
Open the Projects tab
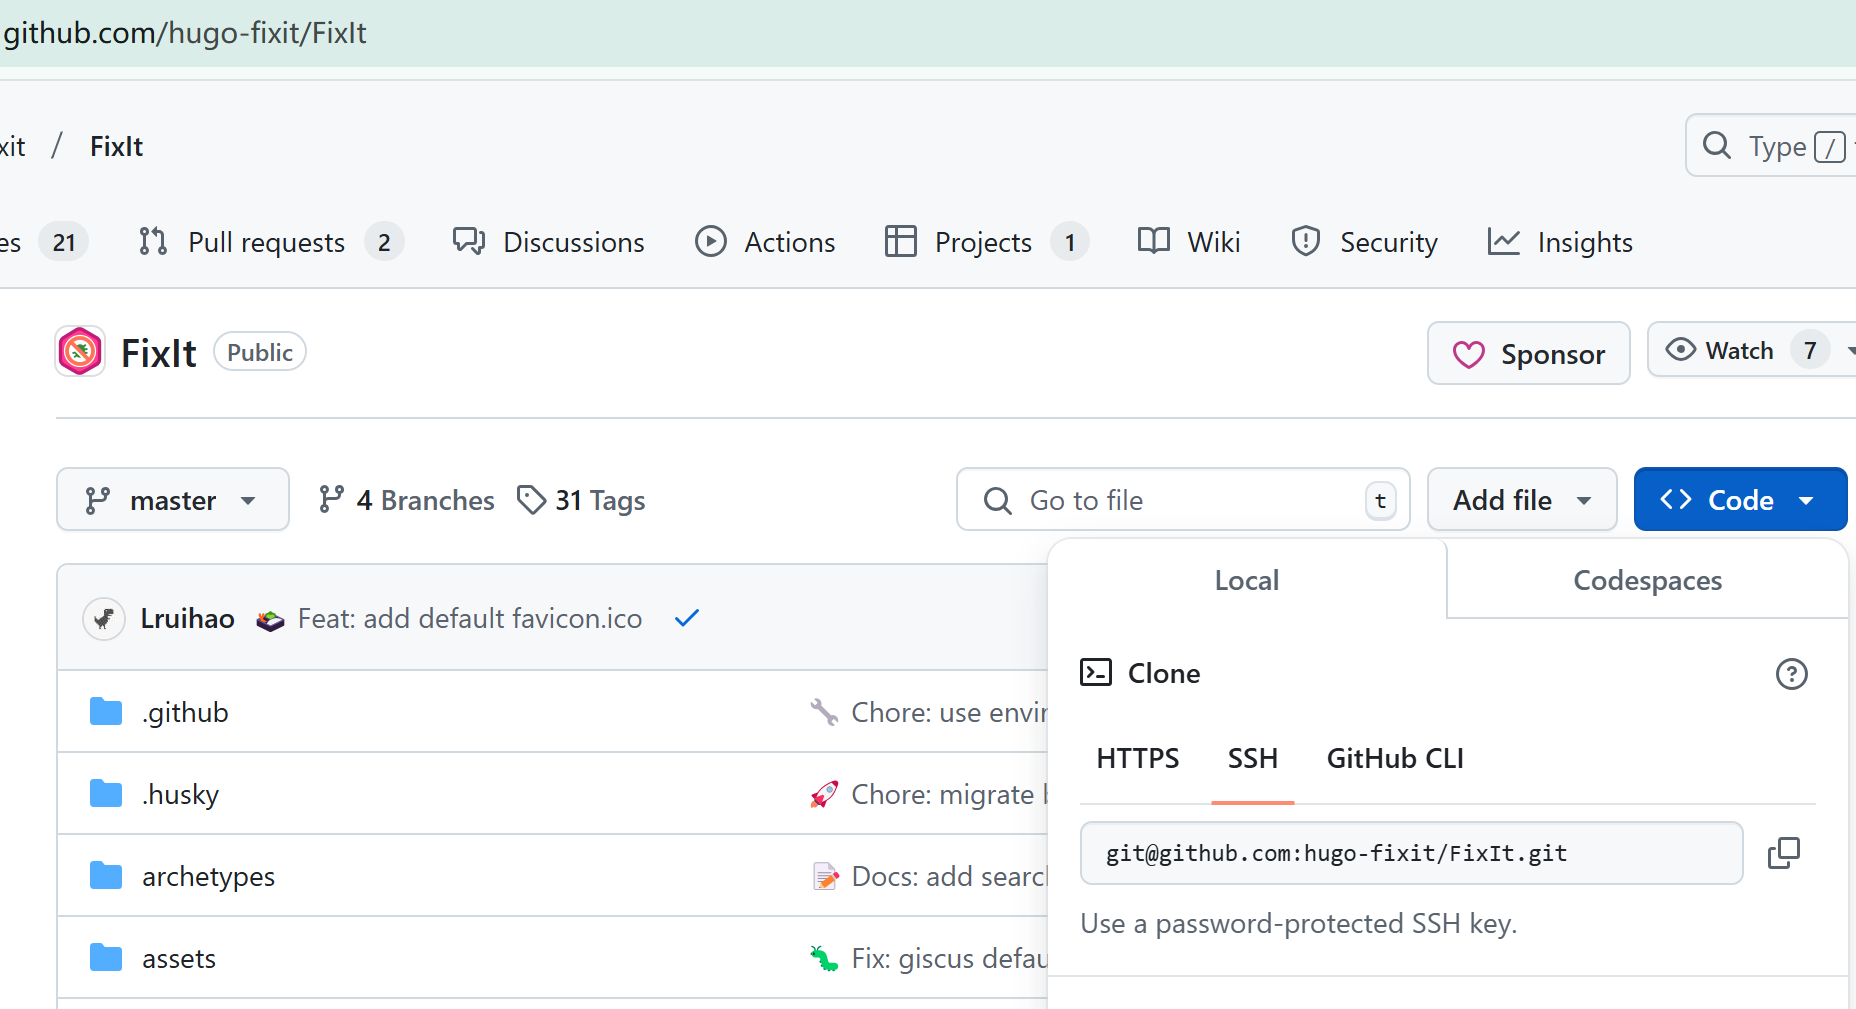[x=987, y=242]
